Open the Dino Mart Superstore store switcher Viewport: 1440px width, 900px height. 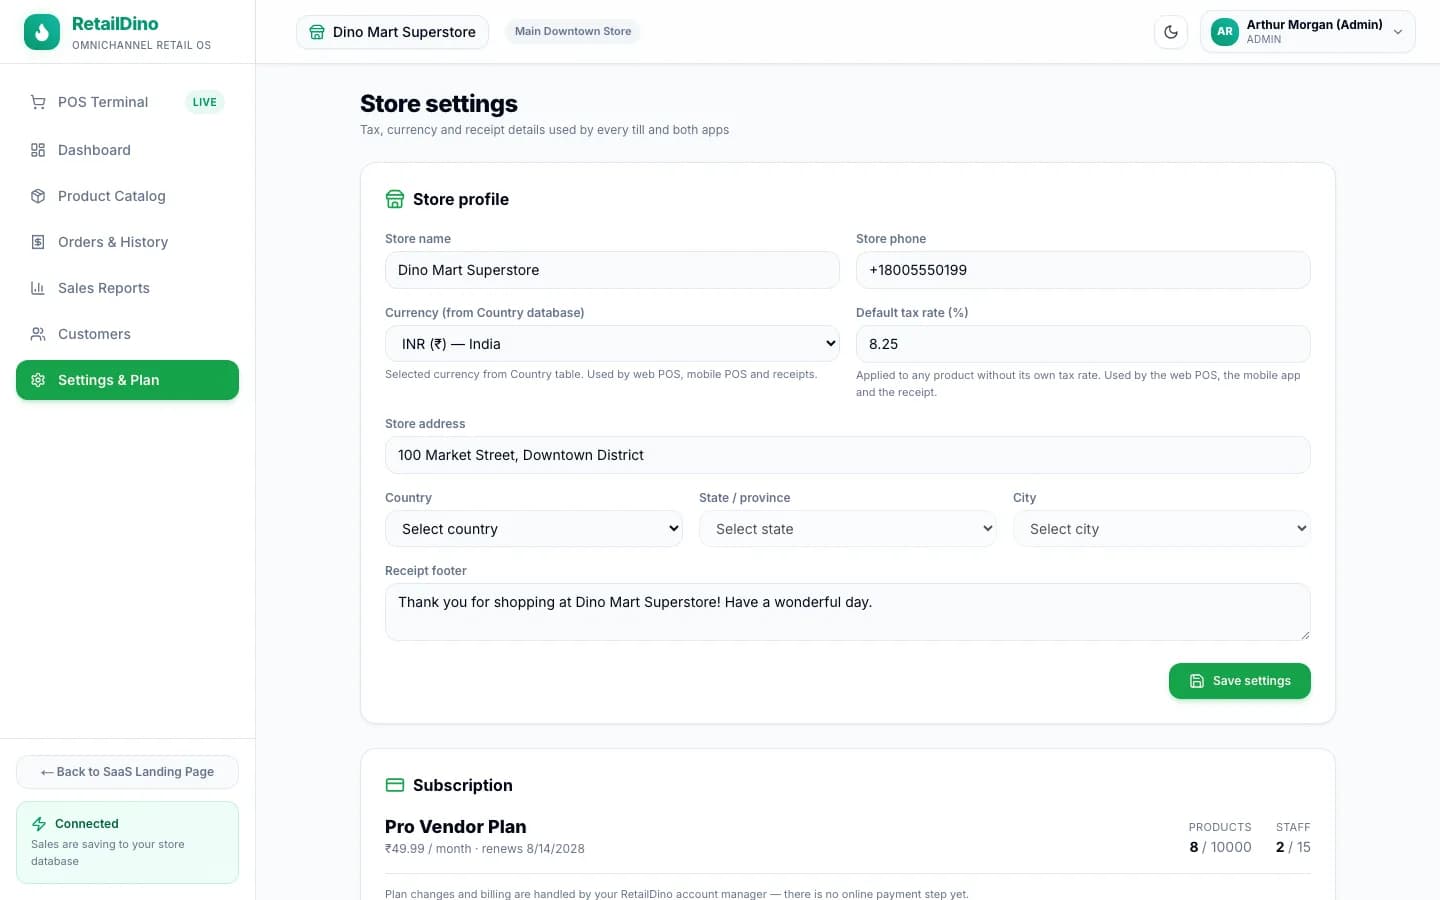(x=392, y=32)
